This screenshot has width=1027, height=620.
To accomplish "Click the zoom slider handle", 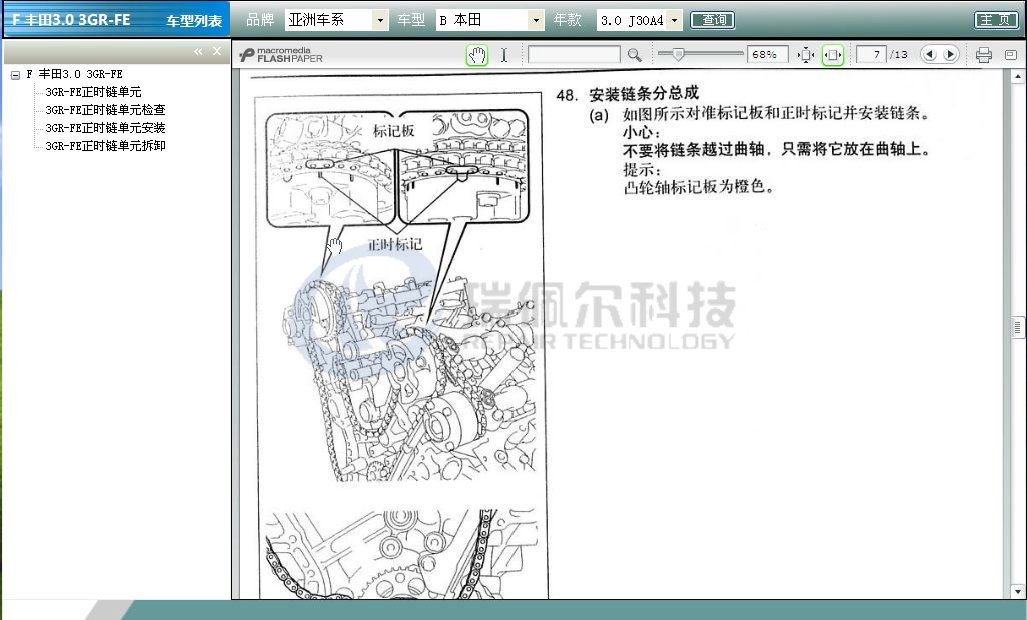I will (x=678, y=54).
